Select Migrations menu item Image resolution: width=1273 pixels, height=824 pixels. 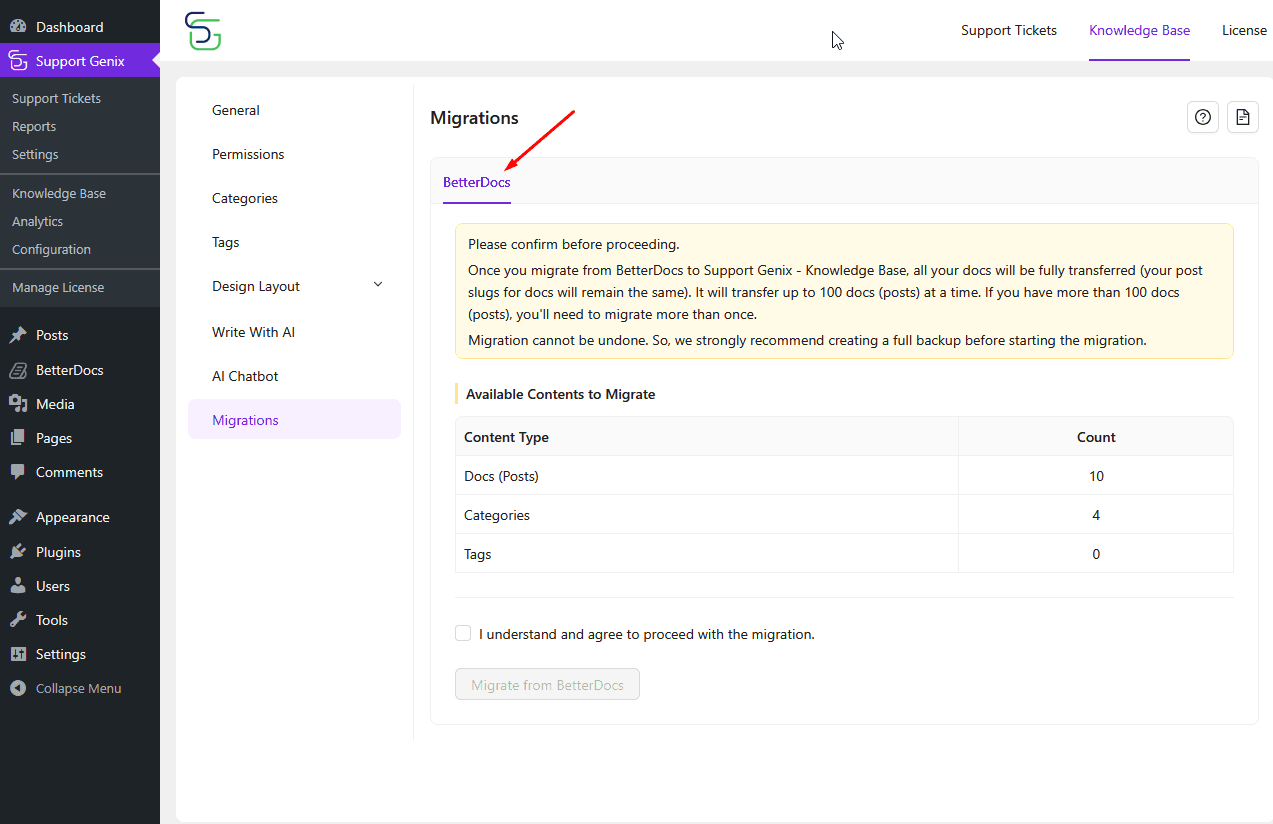[294, 420]
